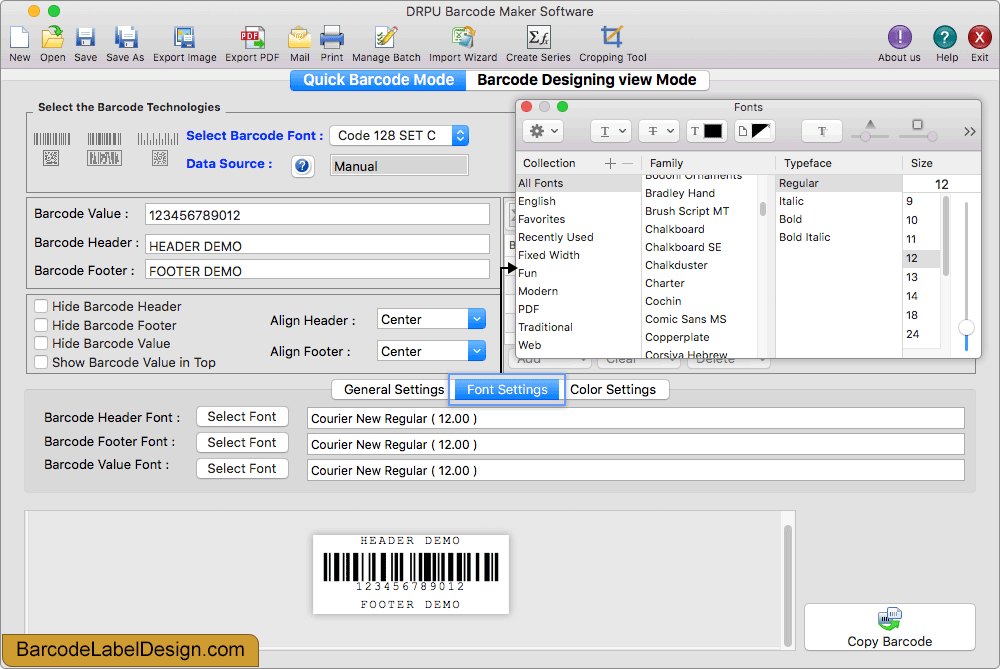
Task: Enable Show Barcode Value in Top
Action: pyautogui.click(x=41, y=362)
